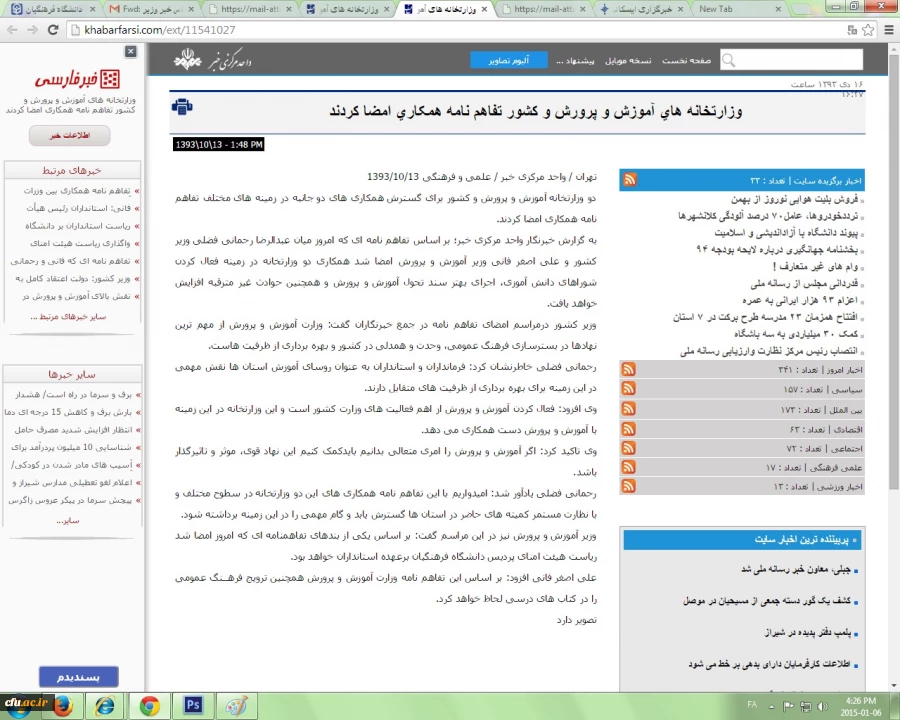
Task: Open صفحه نخست in the site navigation
Action: pyautogui.click(x=686, y=60)
